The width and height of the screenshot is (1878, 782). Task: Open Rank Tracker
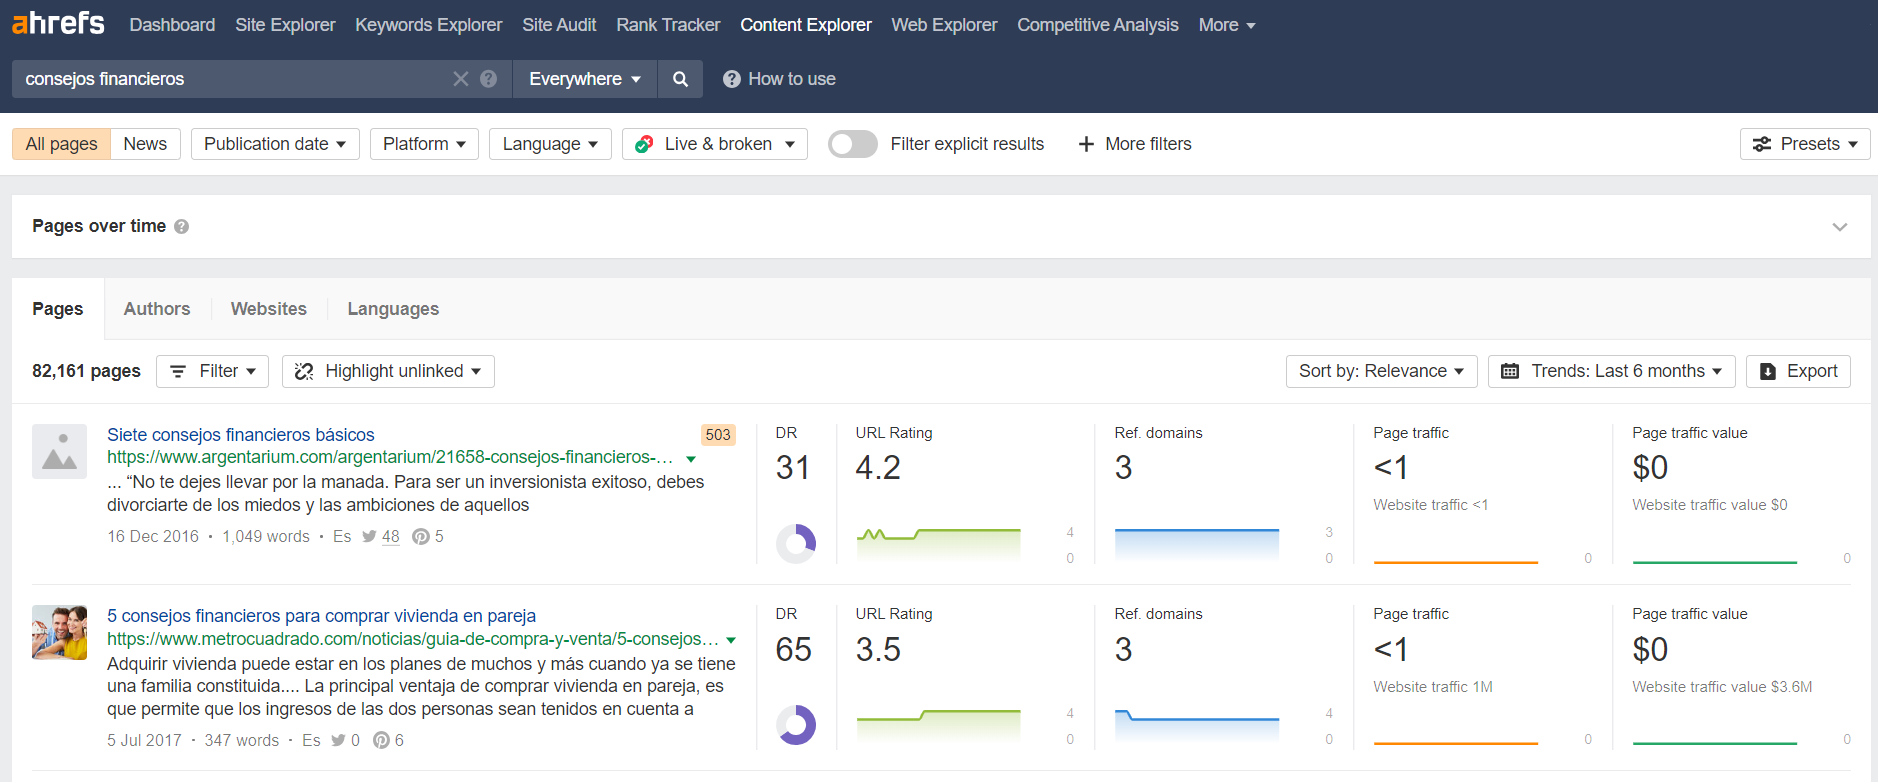tap(668, 25)
